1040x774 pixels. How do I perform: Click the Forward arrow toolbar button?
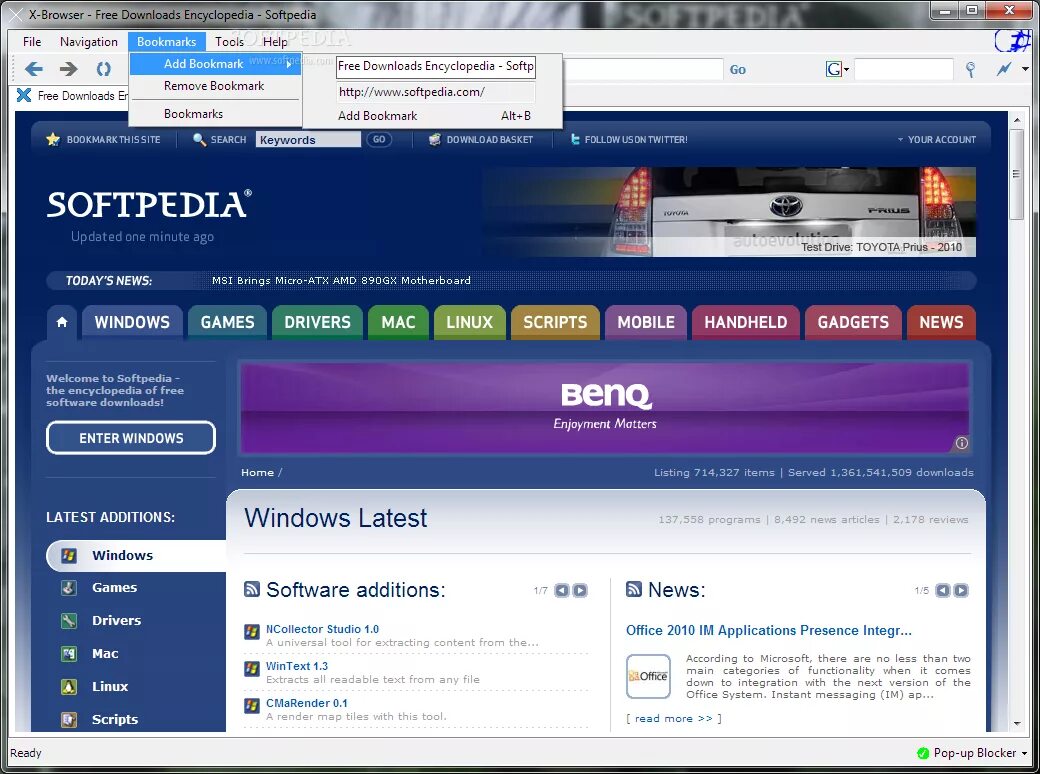tap(68, 69)
